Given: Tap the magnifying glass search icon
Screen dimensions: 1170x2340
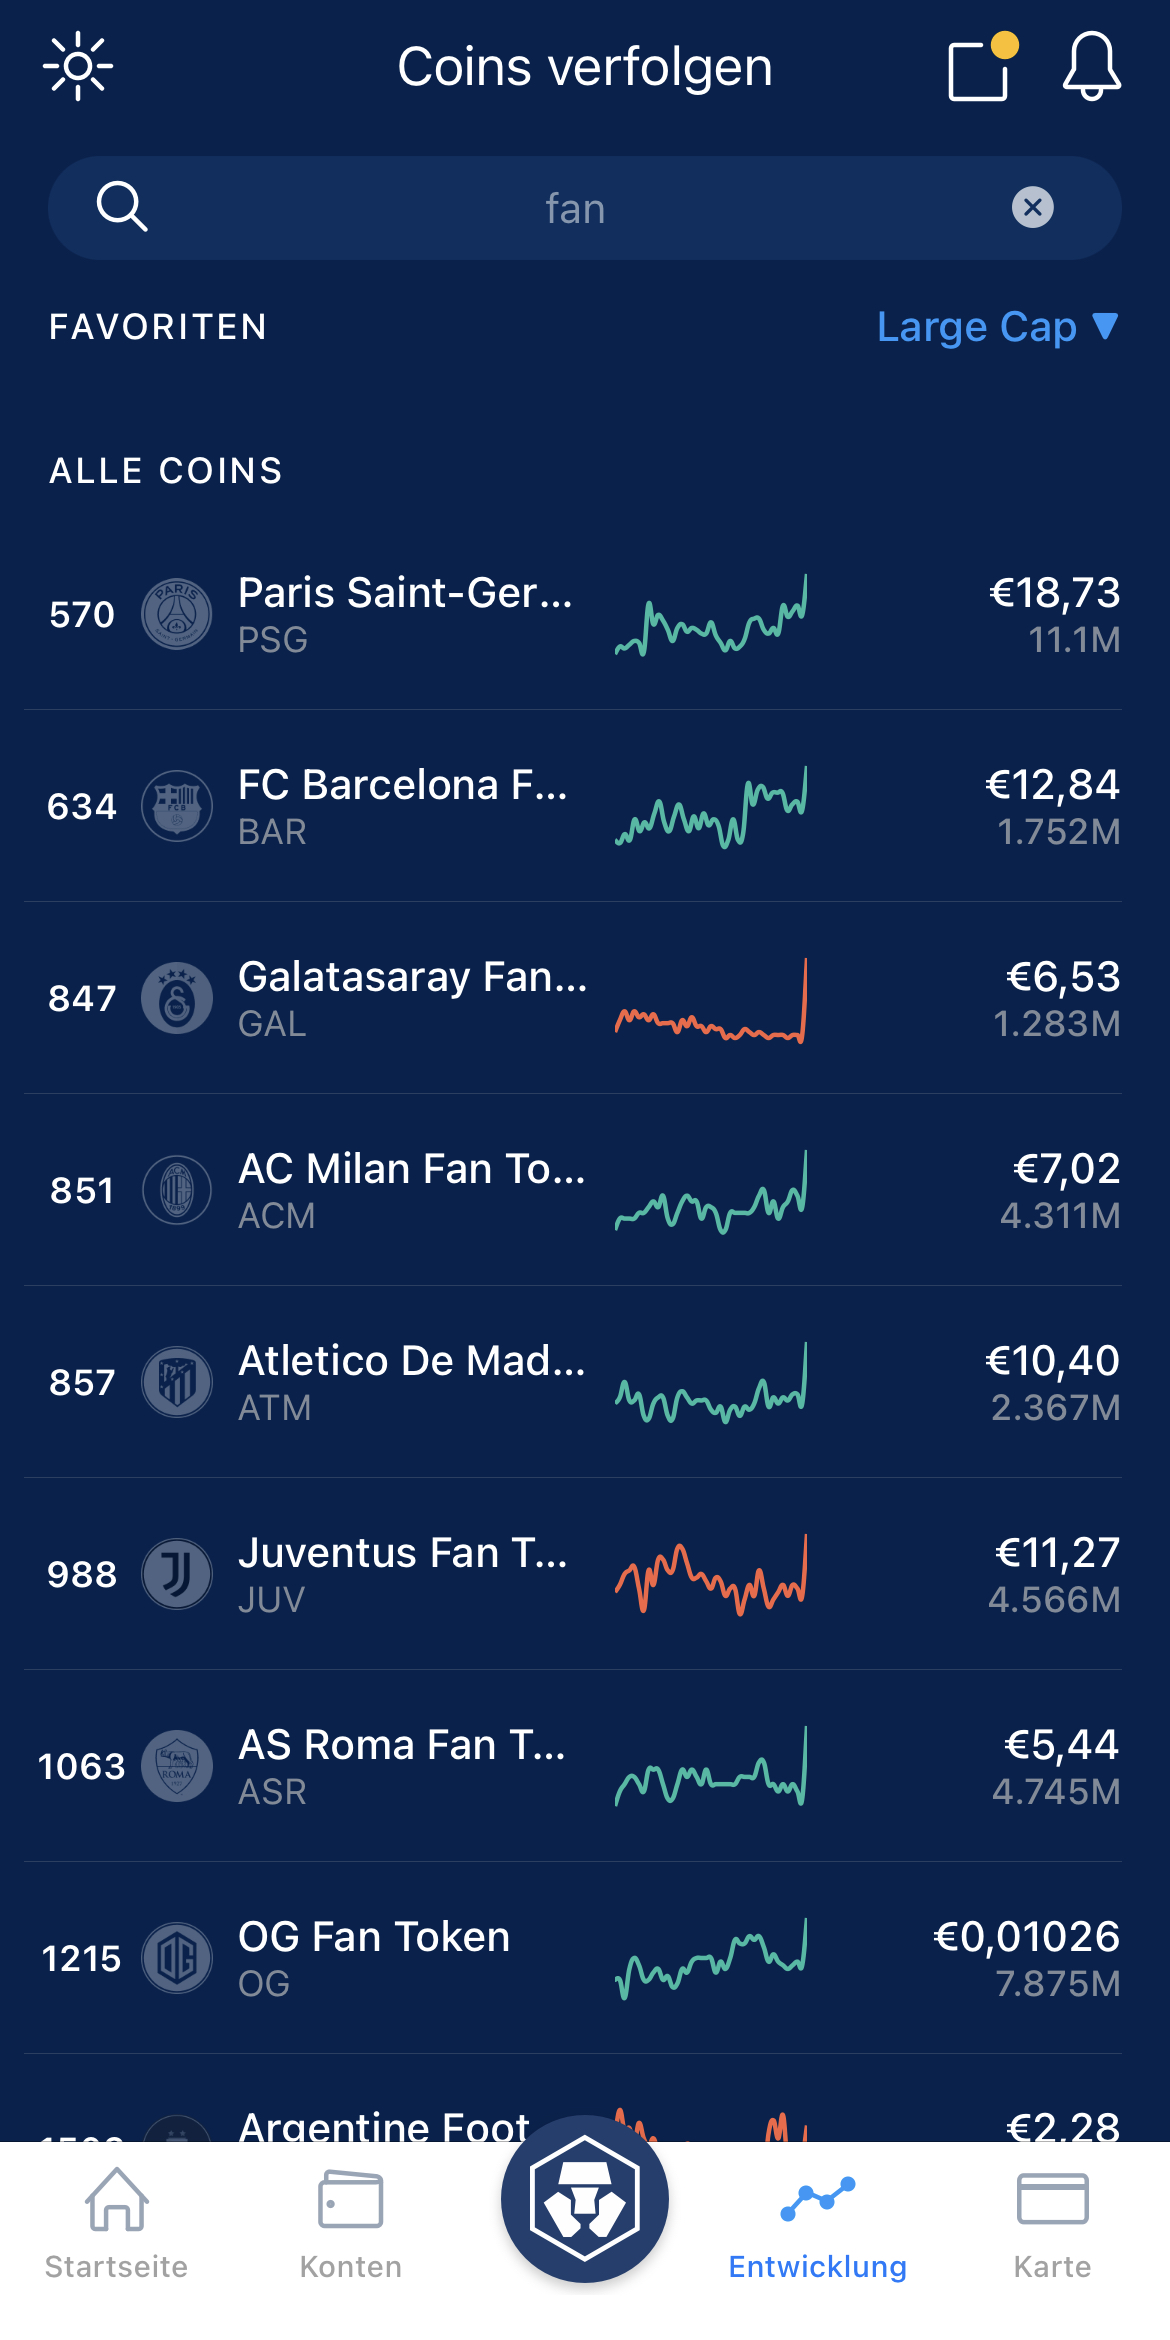Looking at the screenshot, I should [122, 207].
